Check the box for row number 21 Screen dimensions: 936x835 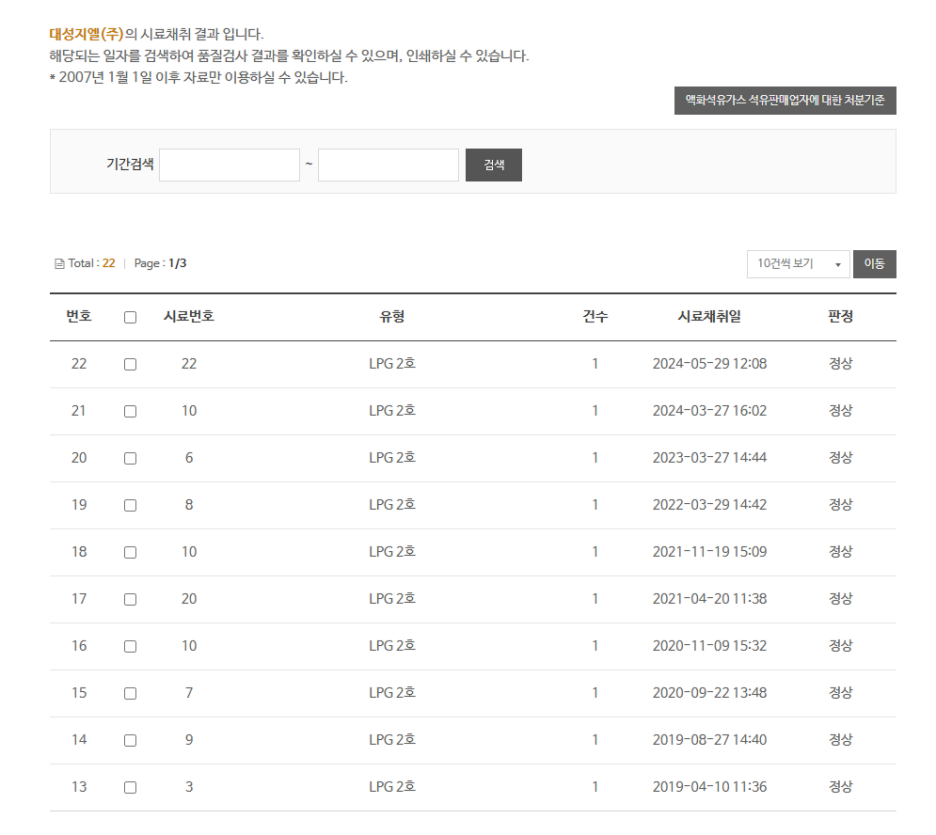click(x=130, y=411)
